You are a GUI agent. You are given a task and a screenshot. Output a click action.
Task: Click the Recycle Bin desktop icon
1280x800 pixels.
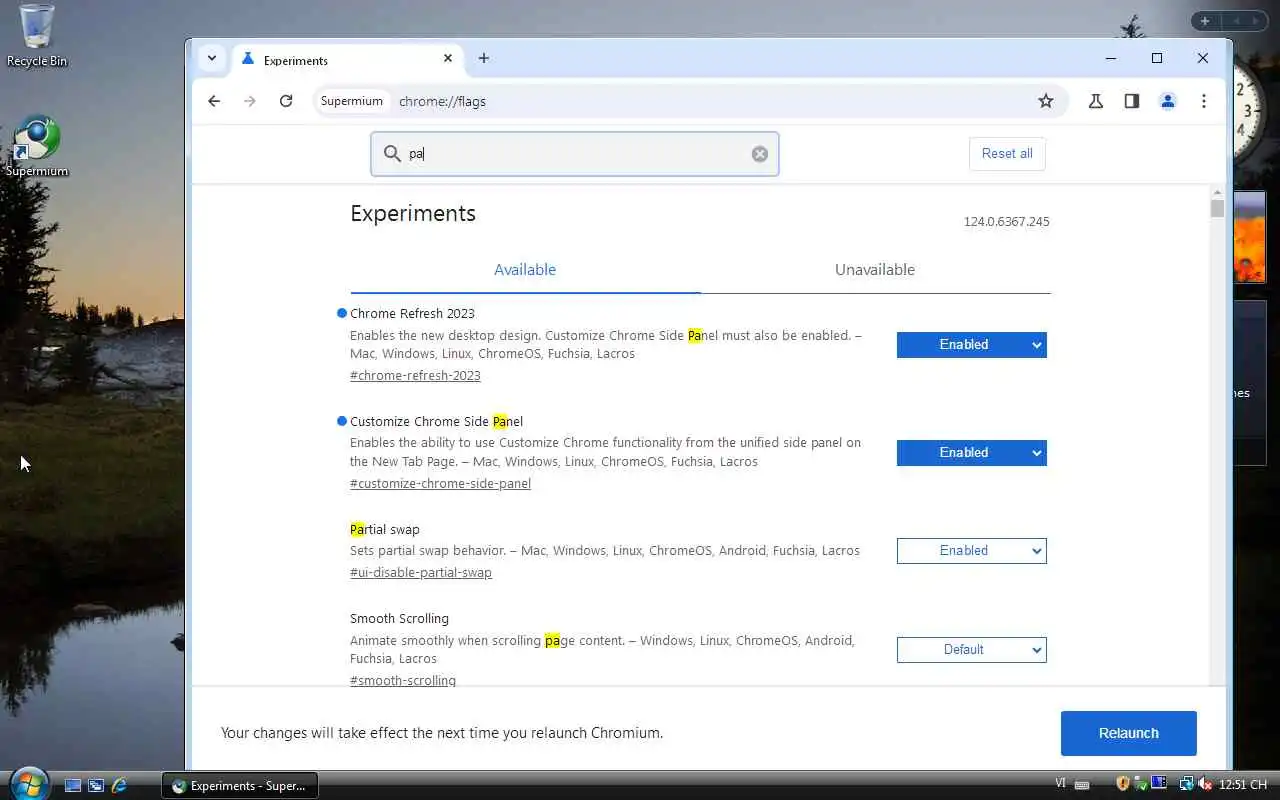tap(37, 36)
